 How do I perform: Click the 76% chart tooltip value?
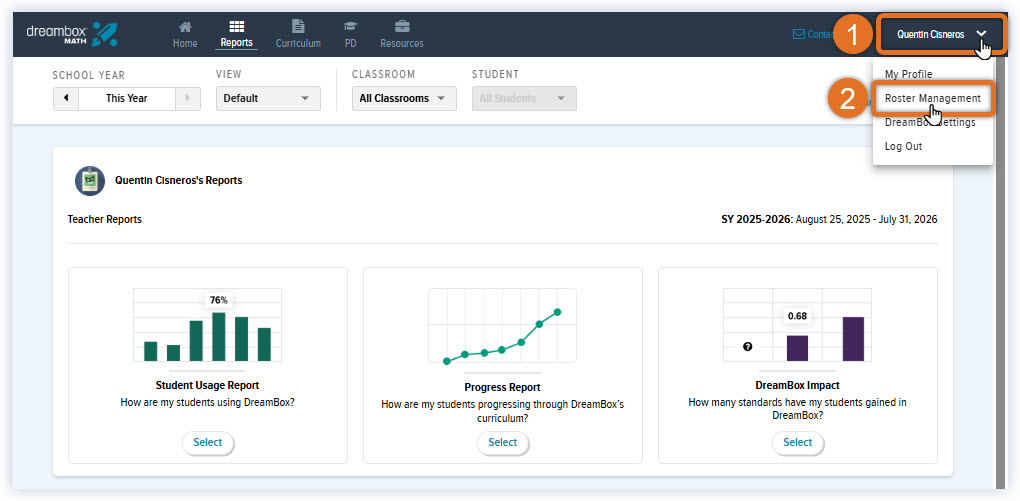[219, 300]
